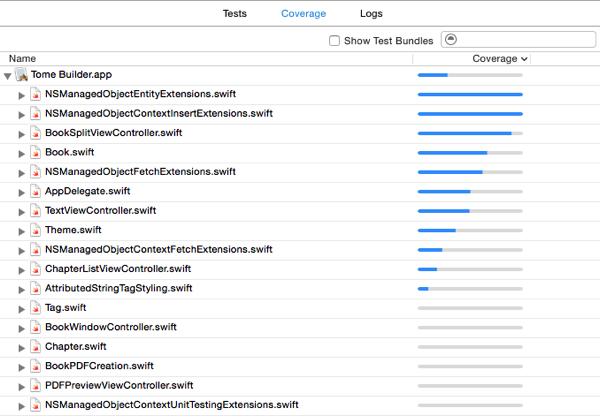
Task: Click Swift file icon for Tag.swift
Action: point(36,308)
